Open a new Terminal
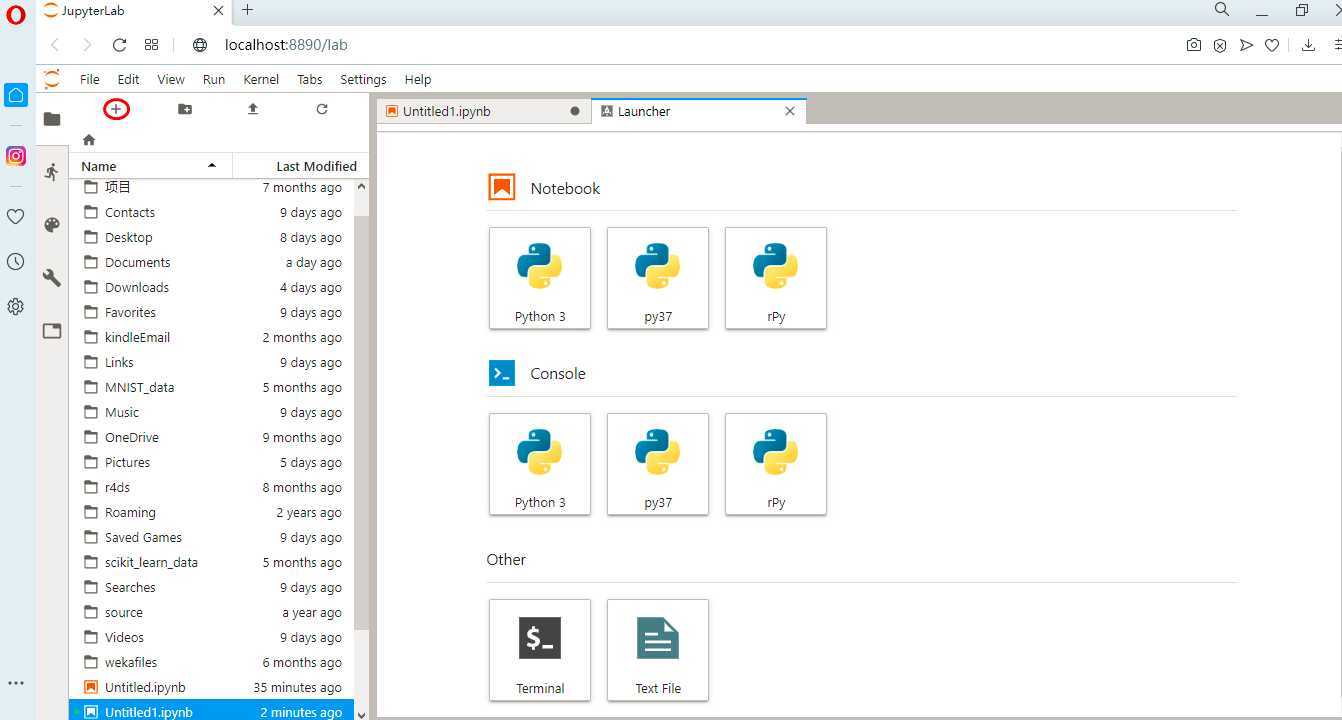 pyautogui.click(x=540, y=650)
